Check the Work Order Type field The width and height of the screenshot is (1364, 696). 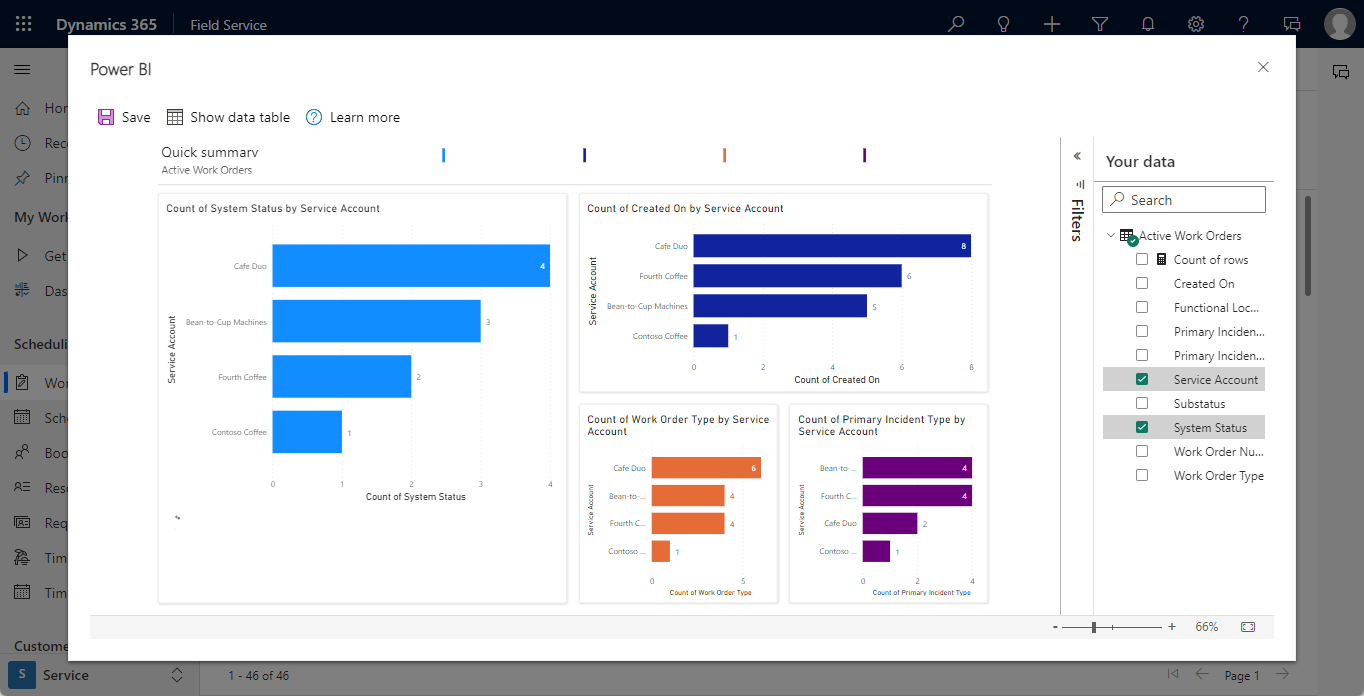click(x=1142, y=476)
